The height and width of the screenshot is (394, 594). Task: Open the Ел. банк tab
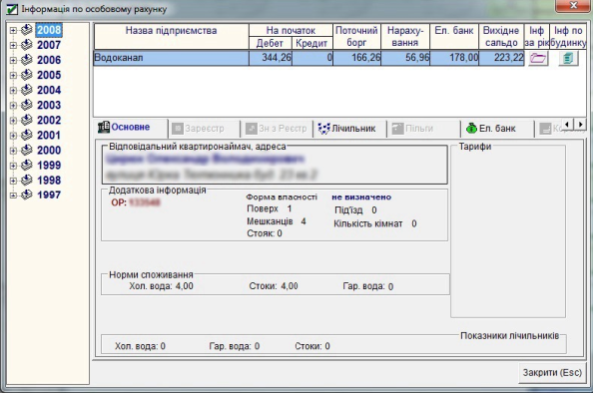coord(496,129)
